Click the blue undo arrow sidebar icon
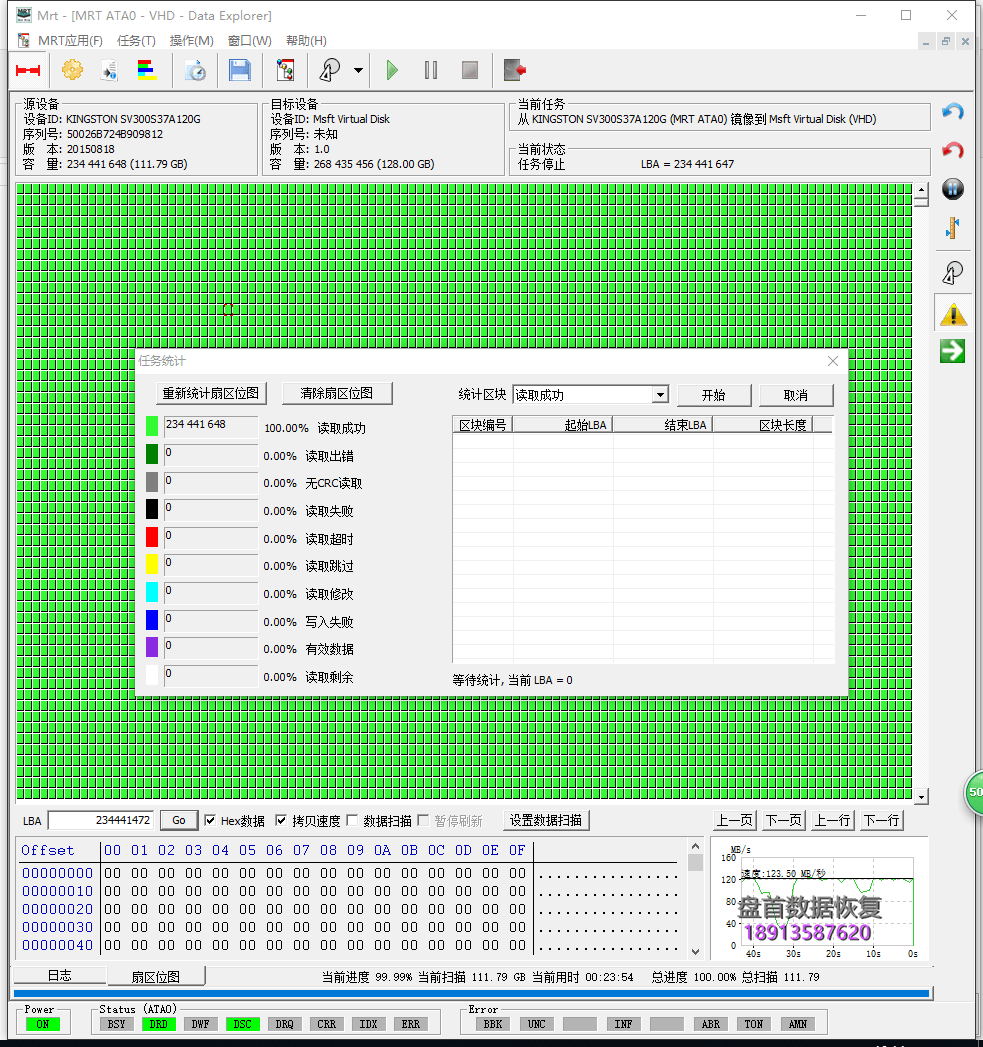Screen dimensions: 983x1047 tap(953, 112)
